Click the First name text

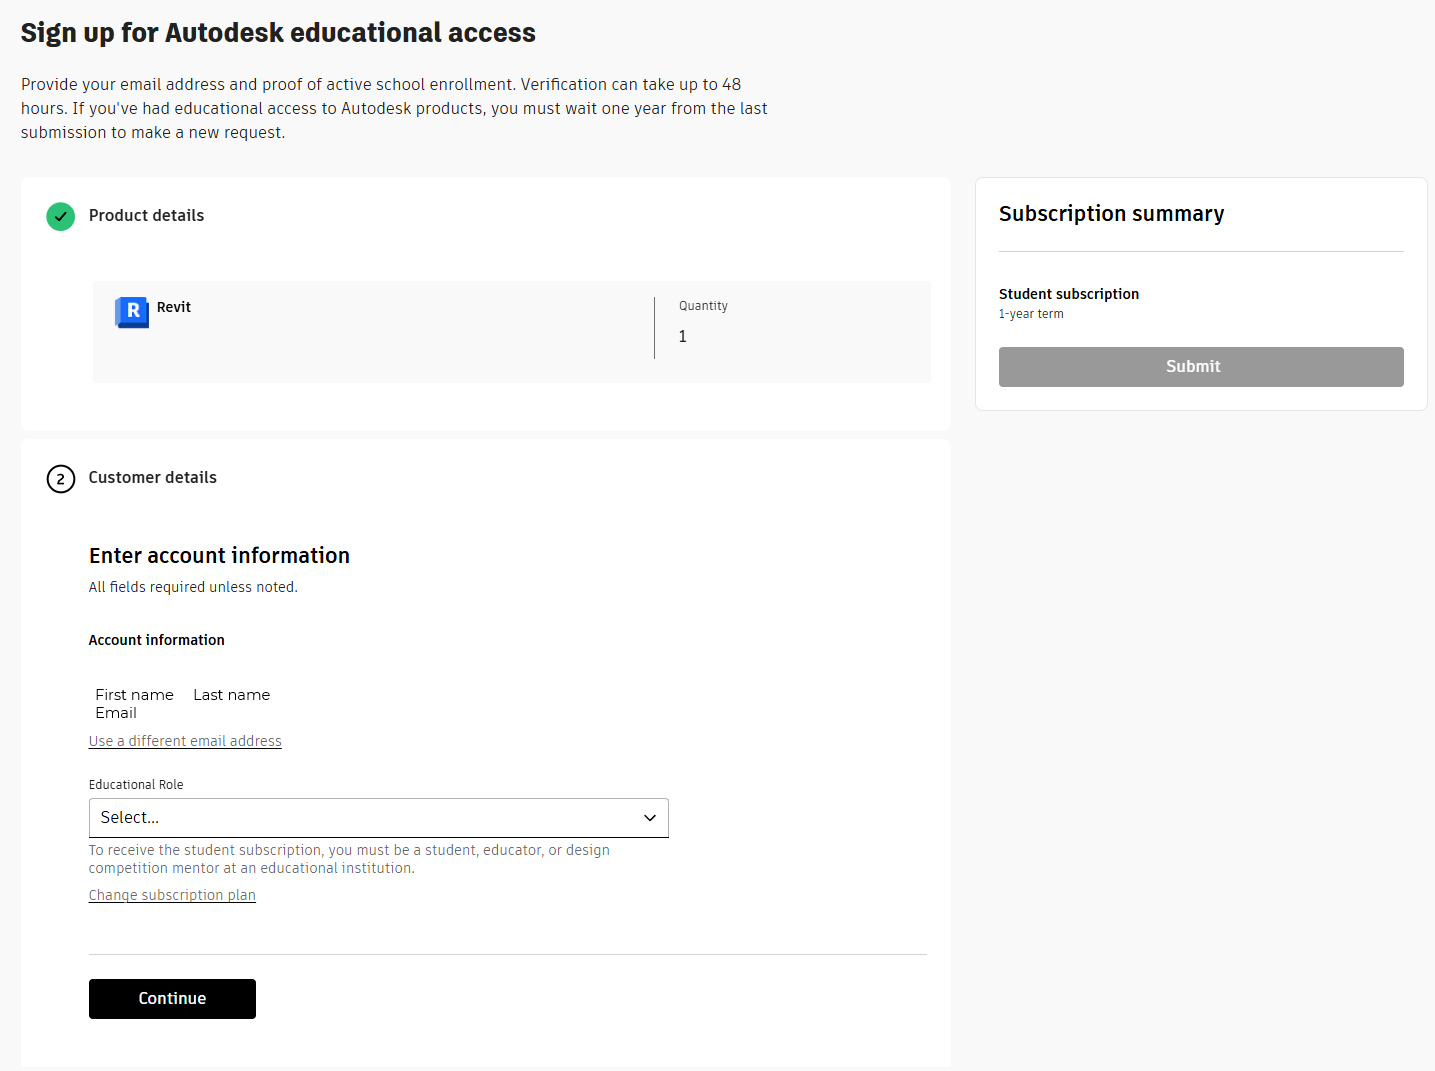point(135,695)
